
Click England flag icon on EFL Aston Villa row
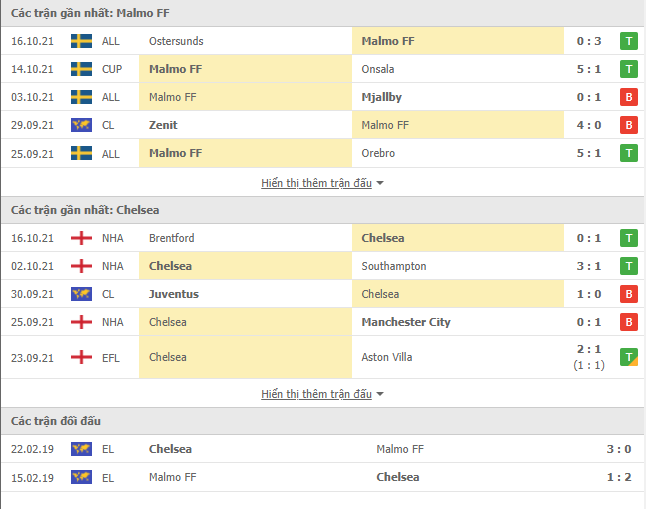click(x=81, y=357)
